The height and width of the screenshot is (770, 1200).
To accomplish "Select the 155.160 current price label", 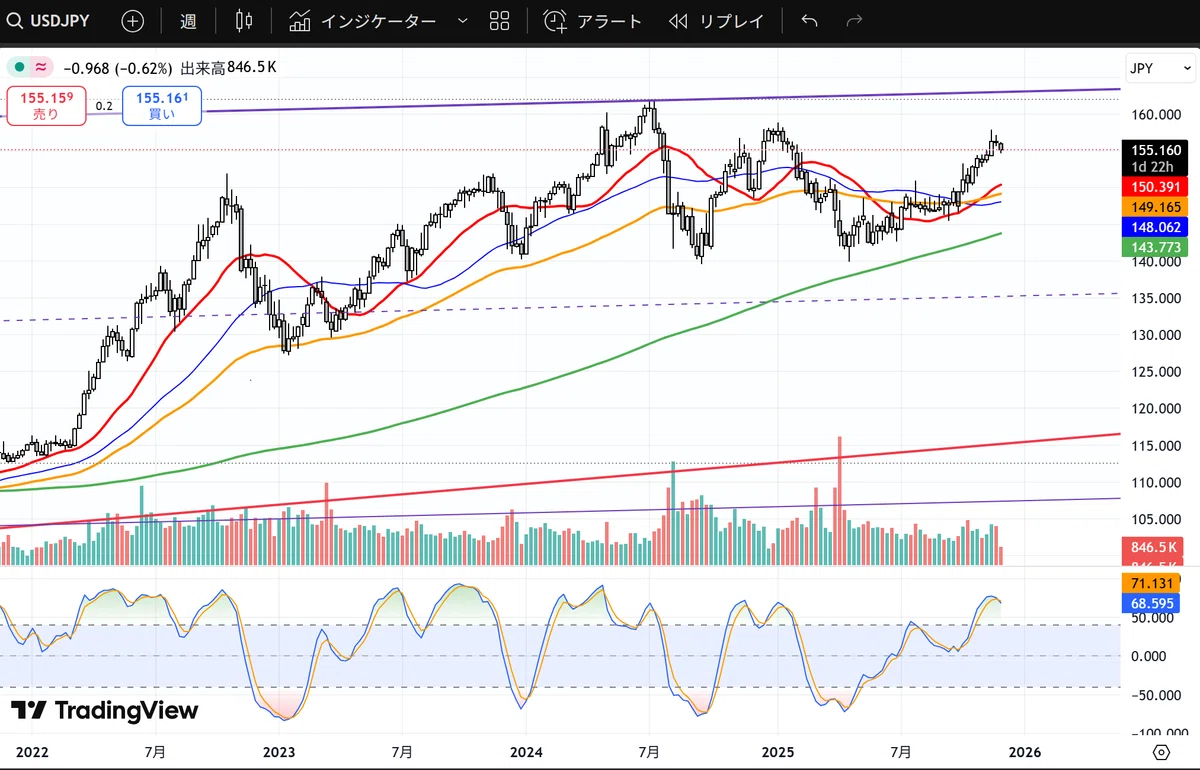I will click(x=1155, y=150).
